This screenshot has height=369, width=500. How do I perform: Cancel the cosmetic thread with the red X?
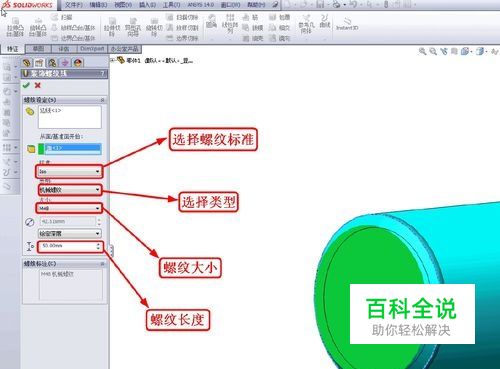[x=38, y=85]
